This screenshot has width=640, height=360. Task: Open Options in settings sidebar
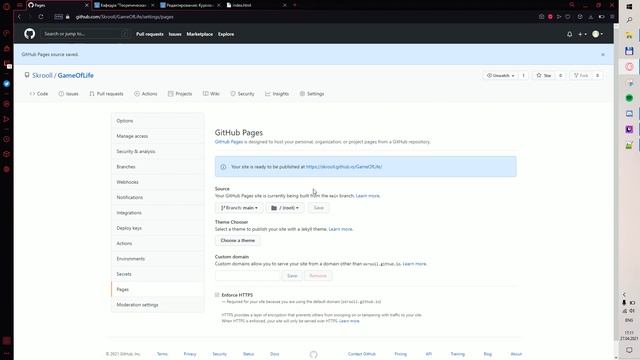click(158, 121)
